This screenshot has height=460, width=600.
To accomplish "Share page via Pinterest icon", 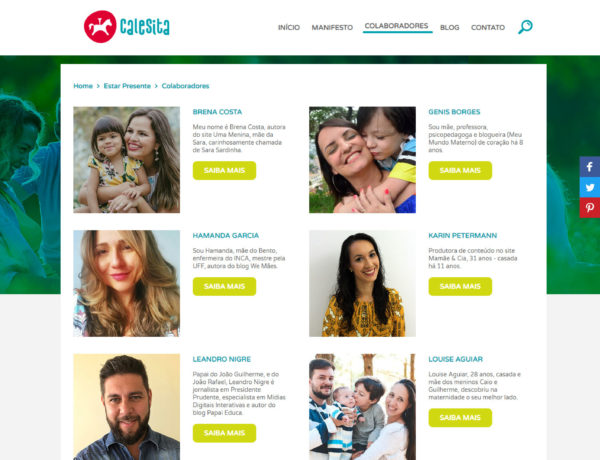I will [590, 207].
